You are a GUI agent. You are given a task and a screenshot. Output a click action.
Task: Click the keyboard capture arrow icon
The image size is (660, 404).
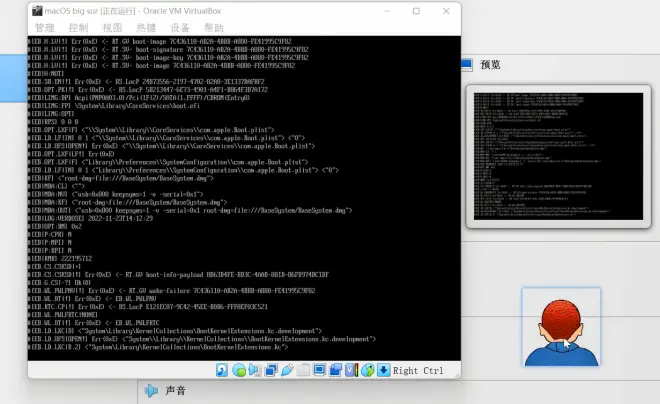[383, 370]
